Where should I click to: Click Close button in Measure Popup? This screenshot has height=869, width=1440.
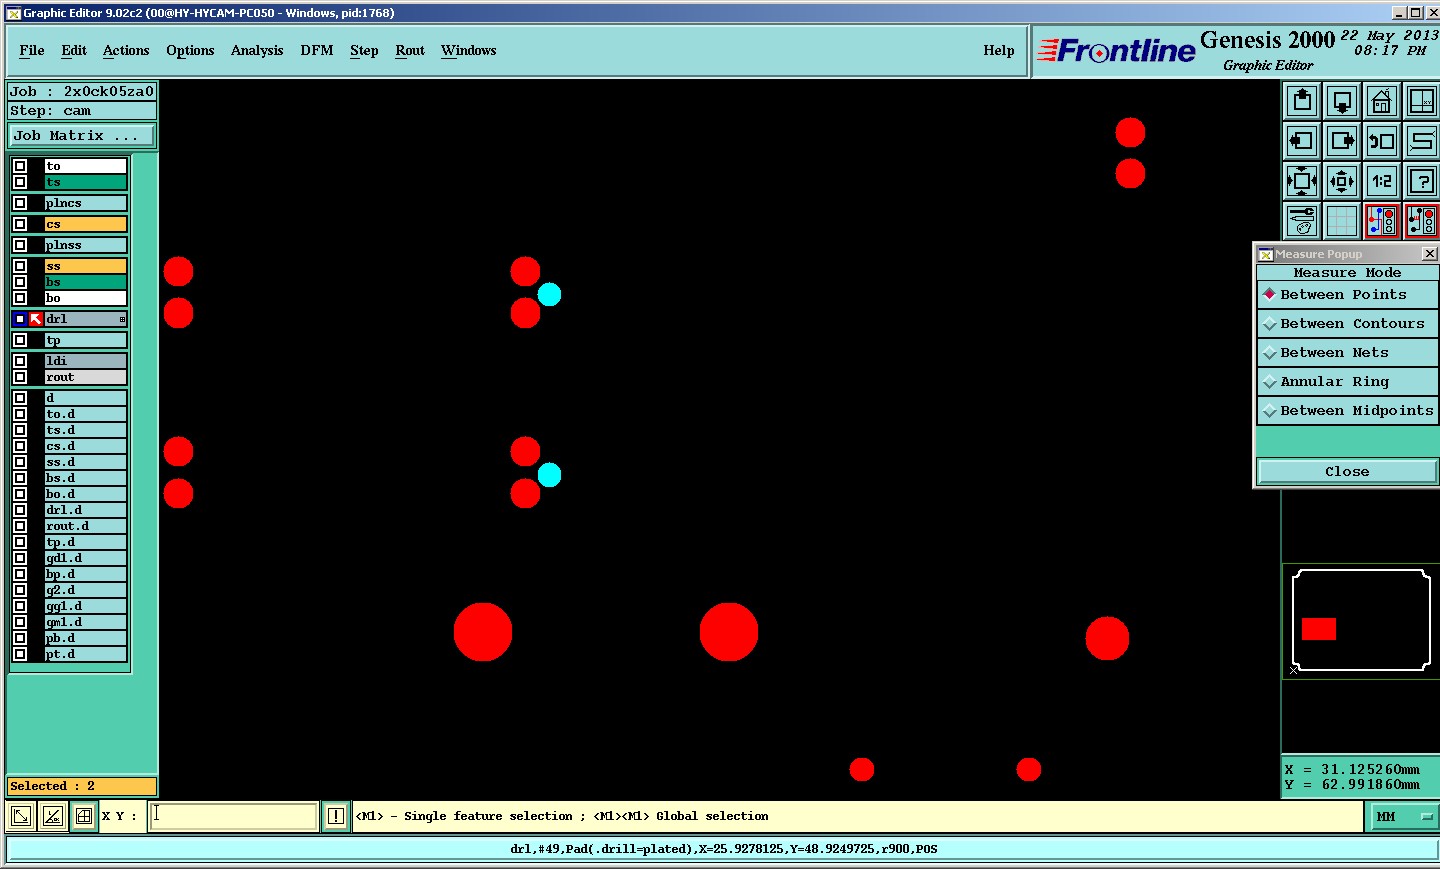1347,472
